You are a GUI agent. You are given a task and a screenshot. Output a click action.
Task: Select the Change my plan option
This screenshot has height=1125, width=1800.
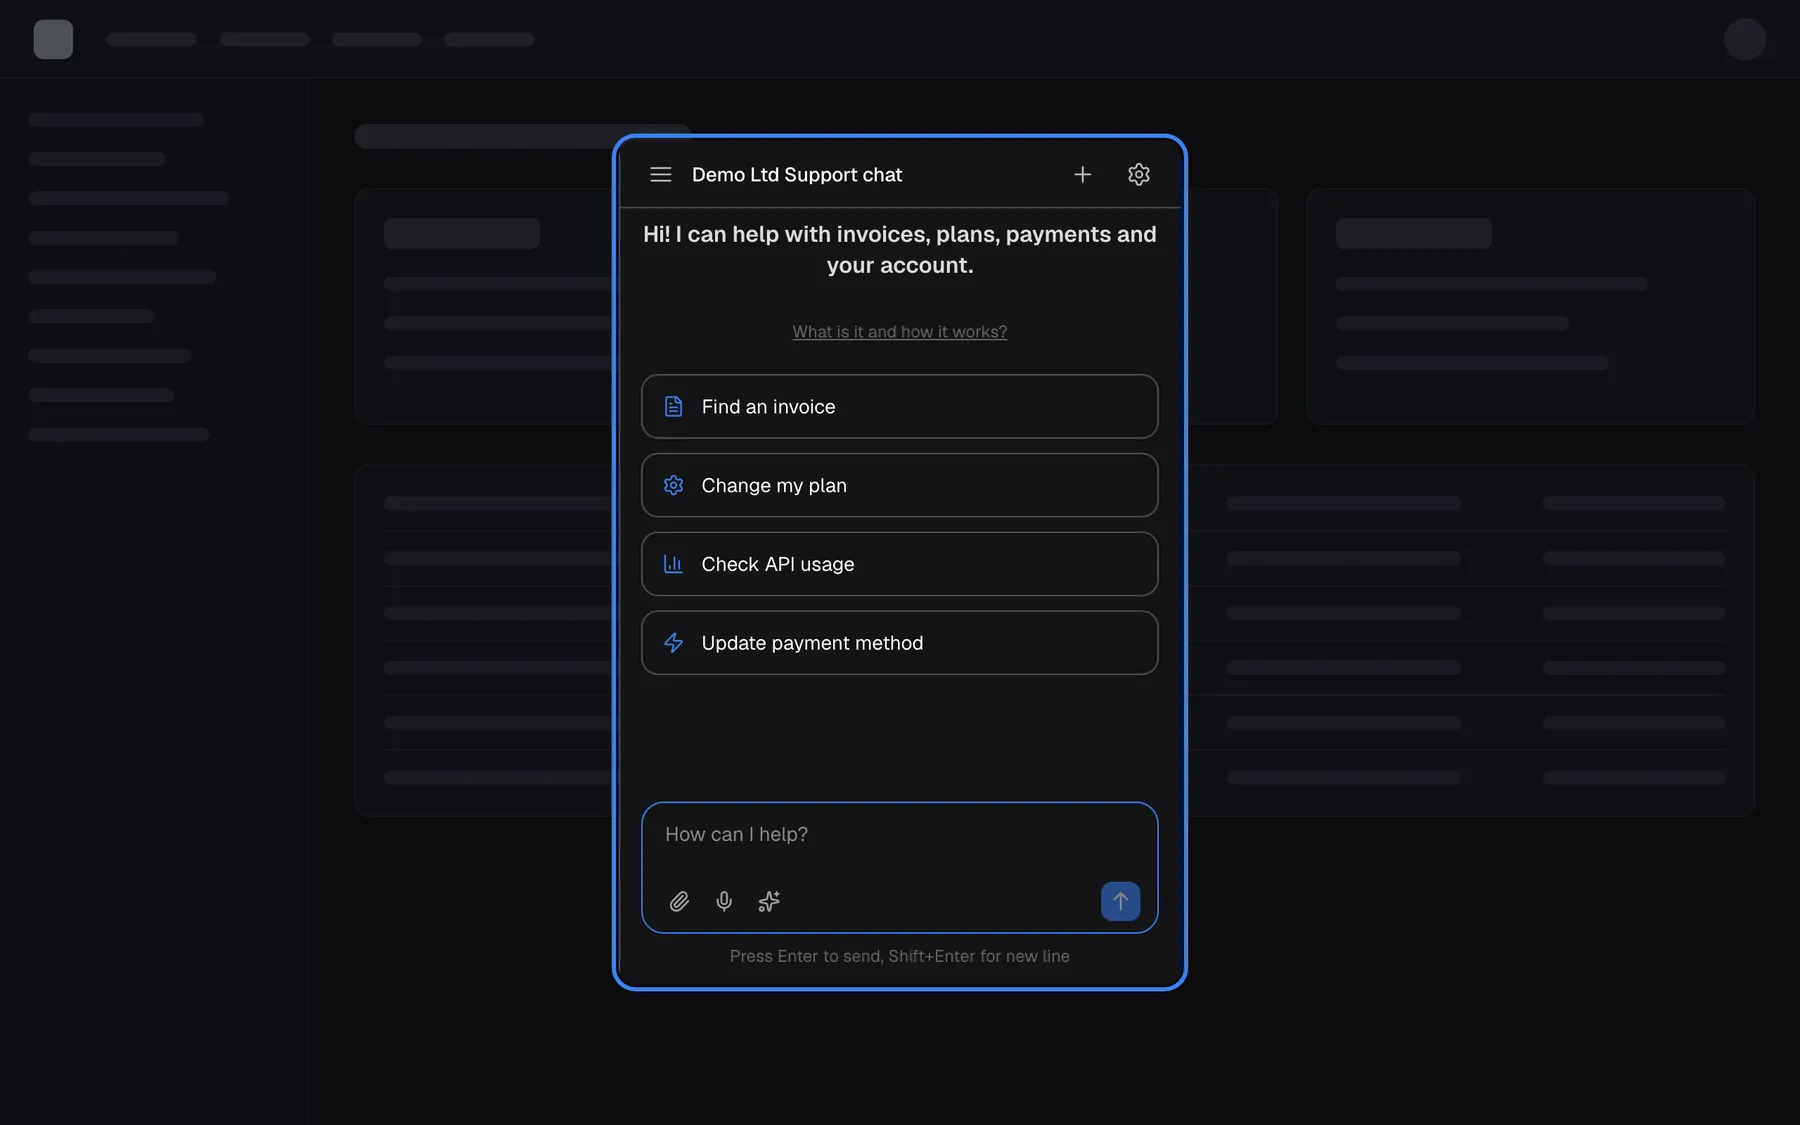(899, 485)
